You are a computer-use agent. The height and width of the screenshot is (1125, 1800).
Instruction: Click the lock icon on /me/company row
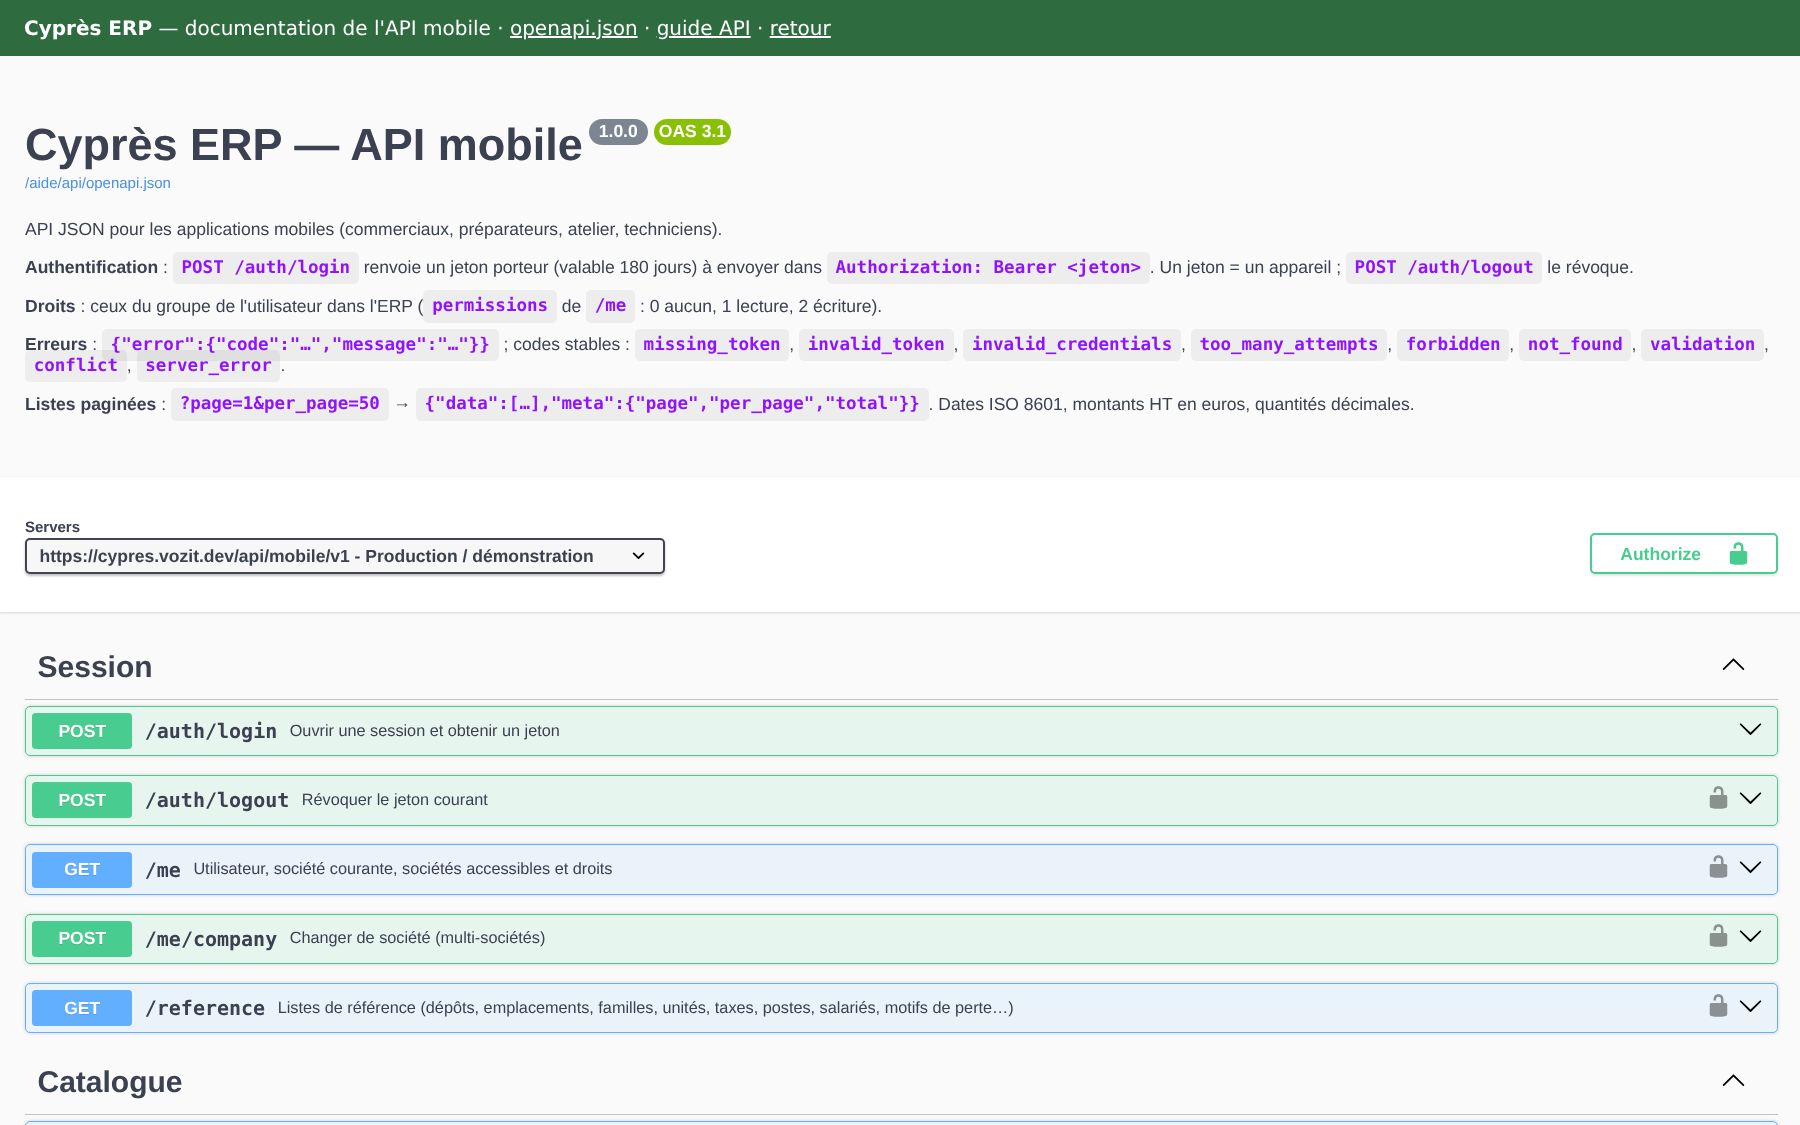tap(1718, 936)
